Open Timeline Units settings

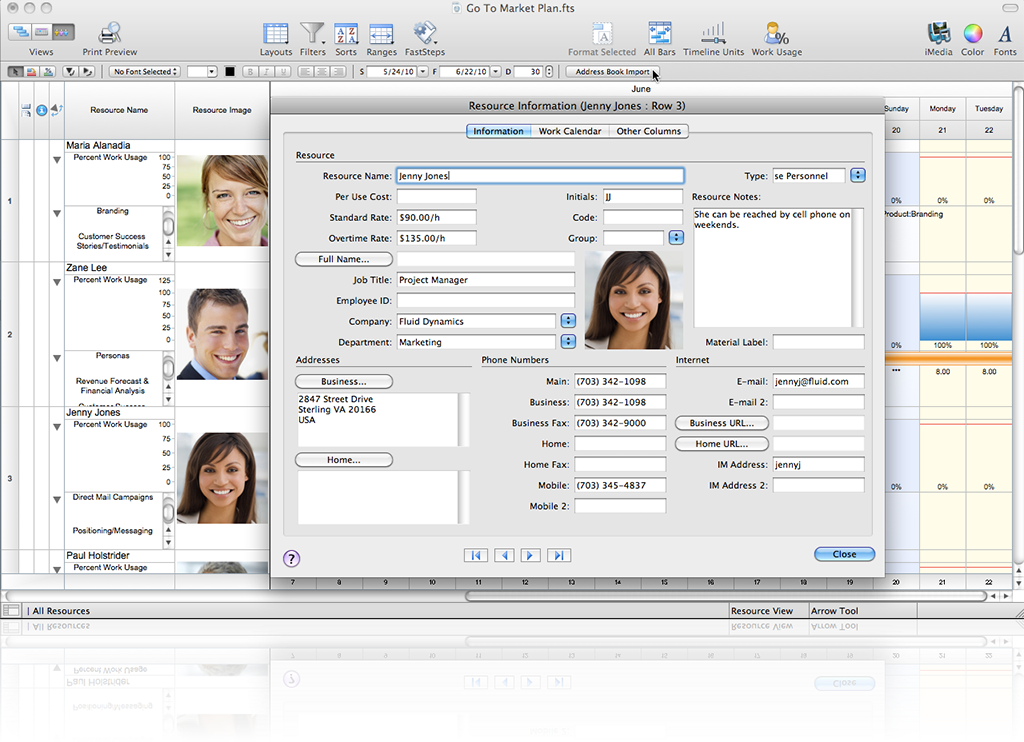tap(713, 33)
